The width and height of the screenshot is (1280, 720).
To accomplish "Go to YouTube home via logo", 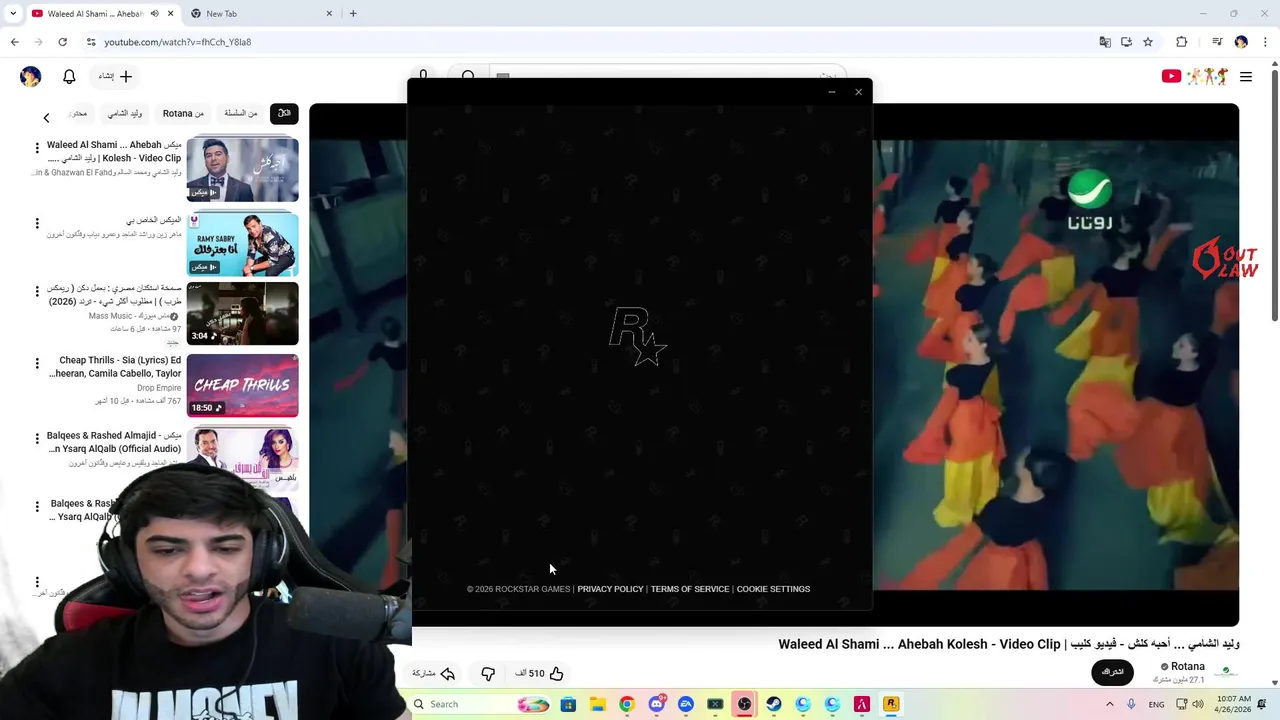I will pyautogui.click(x=1195, y=76).
